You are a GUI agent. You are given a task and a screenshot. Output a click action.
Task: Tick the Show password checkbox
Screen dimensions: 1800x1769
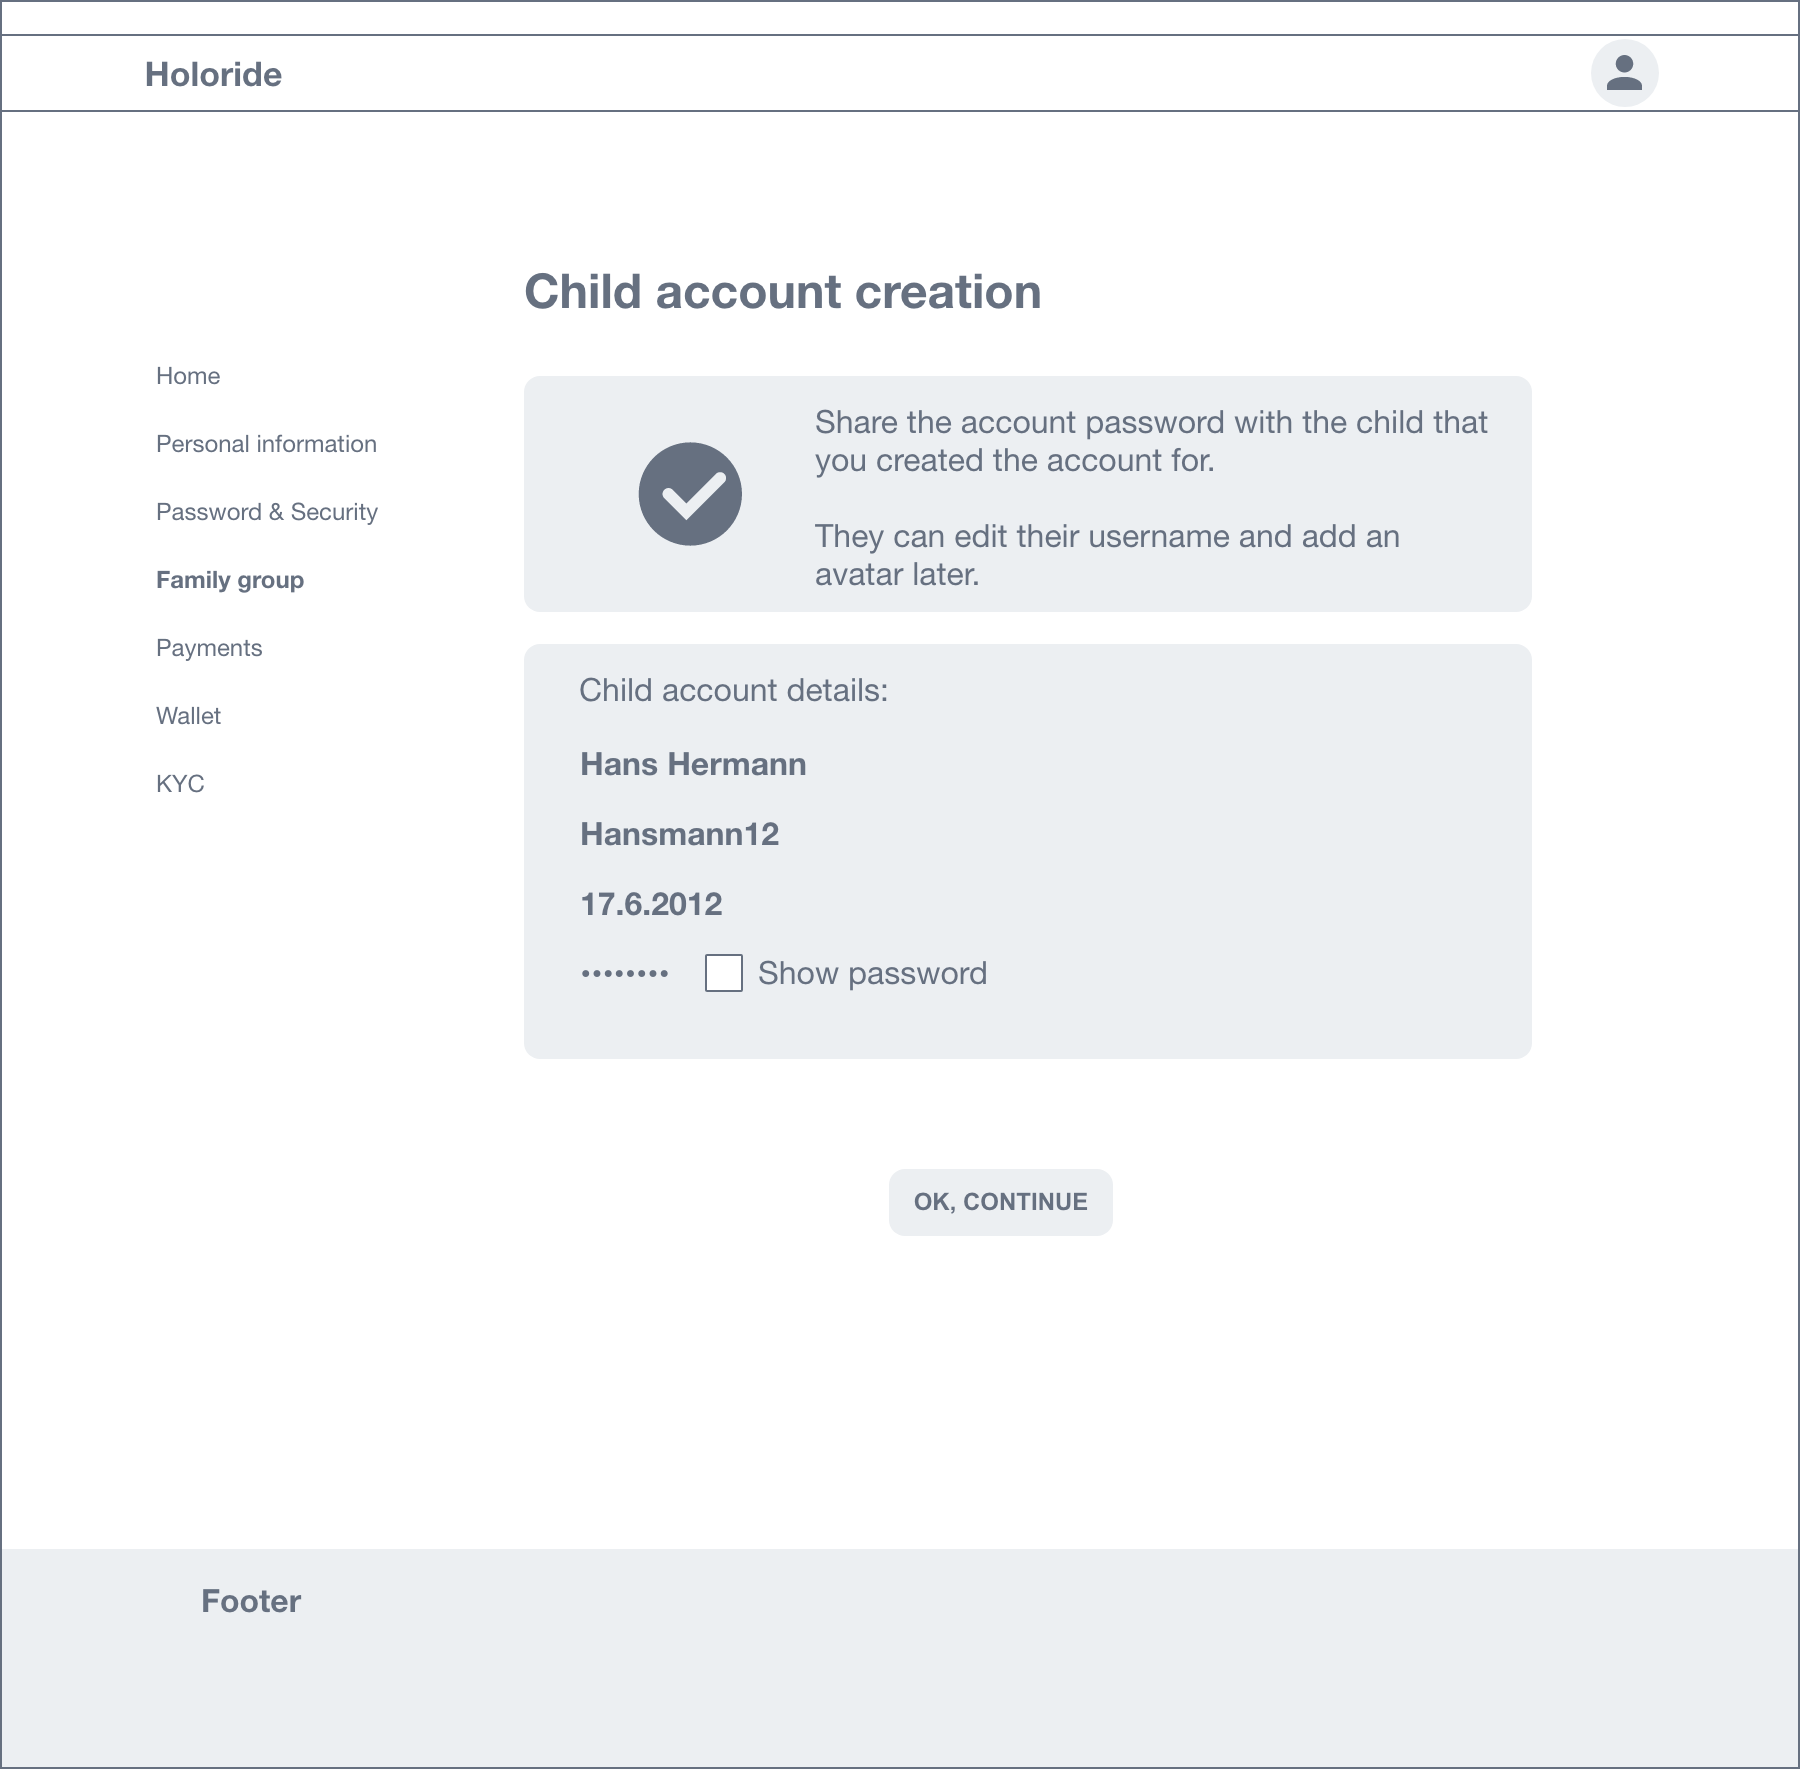point(723,973)
